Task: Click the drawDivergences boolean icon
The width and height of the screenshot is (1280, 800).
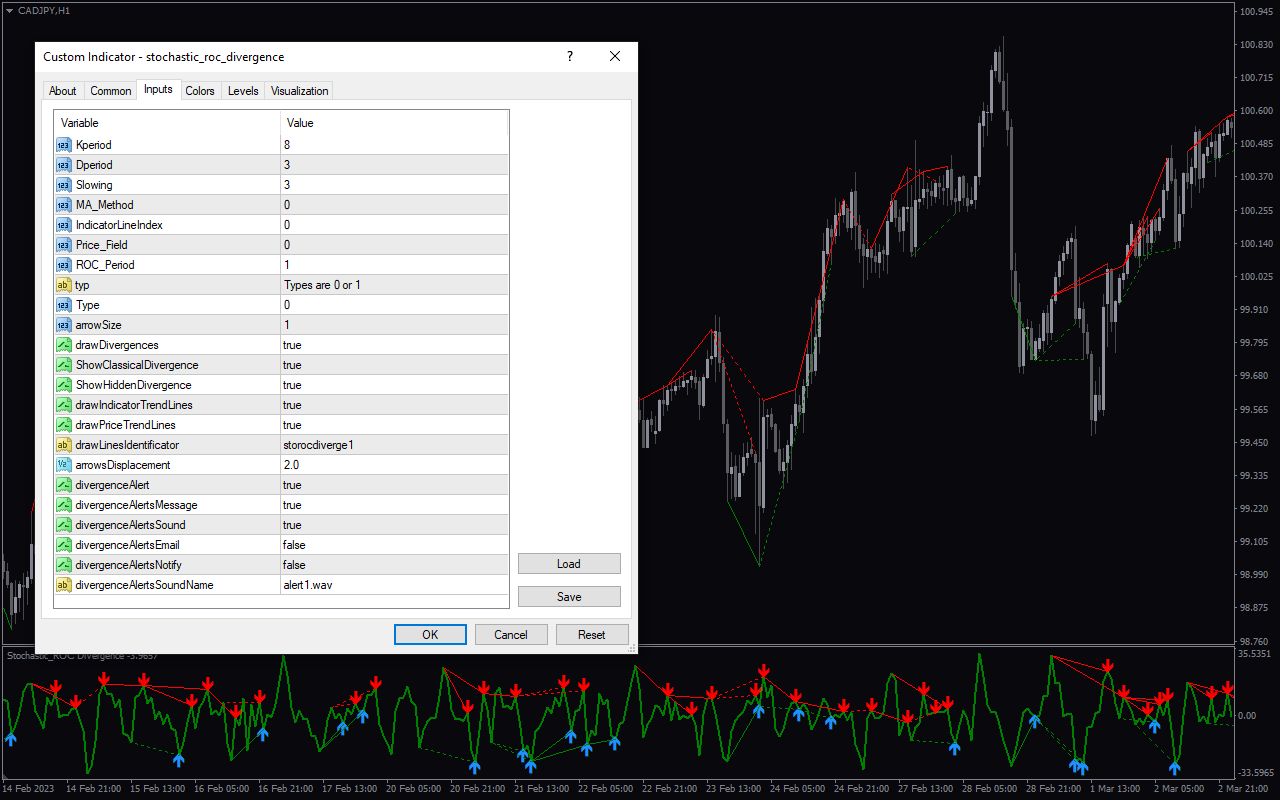Action: [x=64, y=345]
